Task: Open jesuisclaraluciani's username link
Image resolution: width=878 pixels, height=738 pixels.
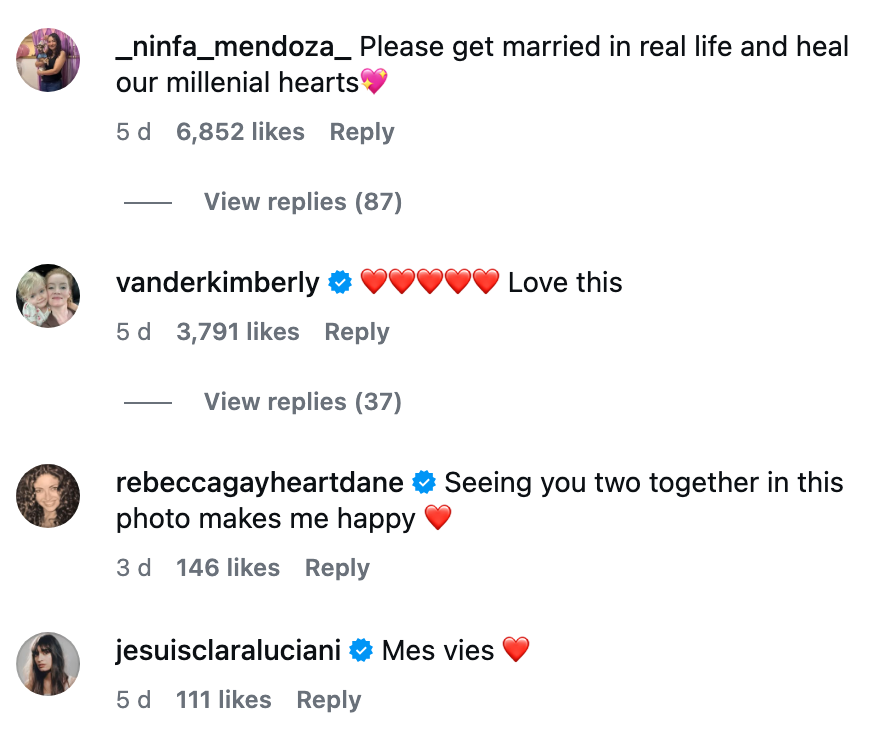Action: (x=228, y=651)
